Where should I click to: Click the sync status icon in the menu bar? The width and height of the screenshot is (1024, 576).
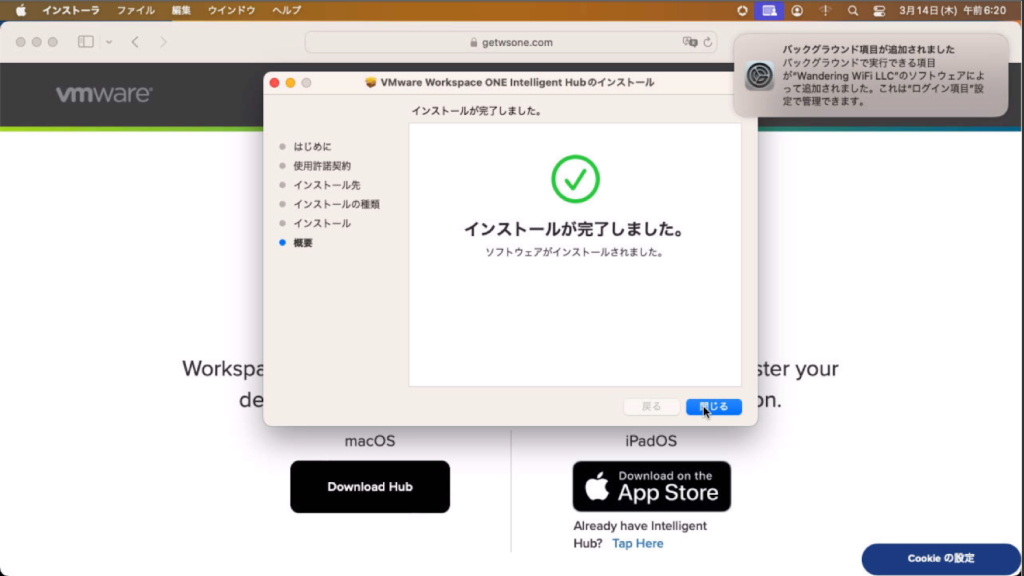point(742,10)
